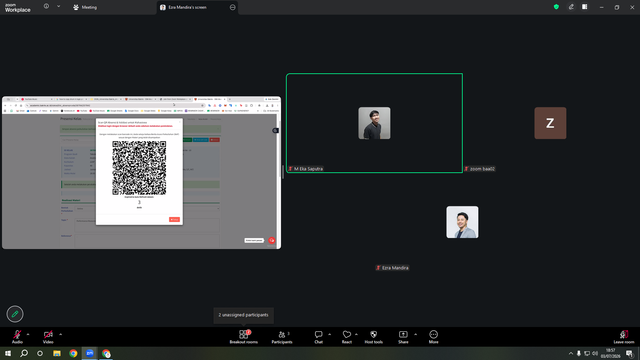Select the Z avatar of zoom baa02

(x=550, y=123)
